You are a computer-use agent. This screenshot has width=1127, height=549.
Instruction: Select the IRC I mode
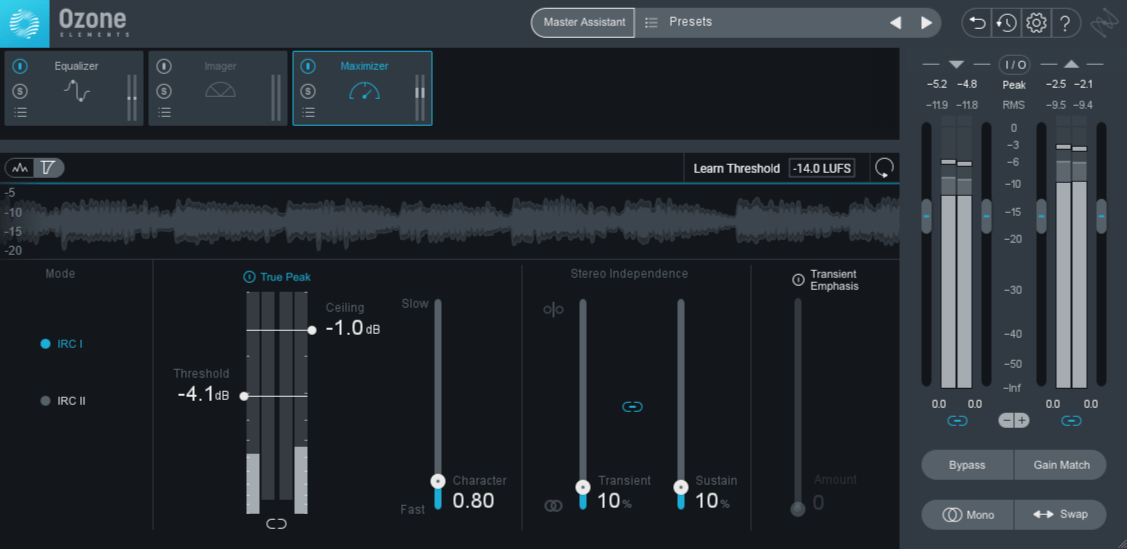click(62, 344)
